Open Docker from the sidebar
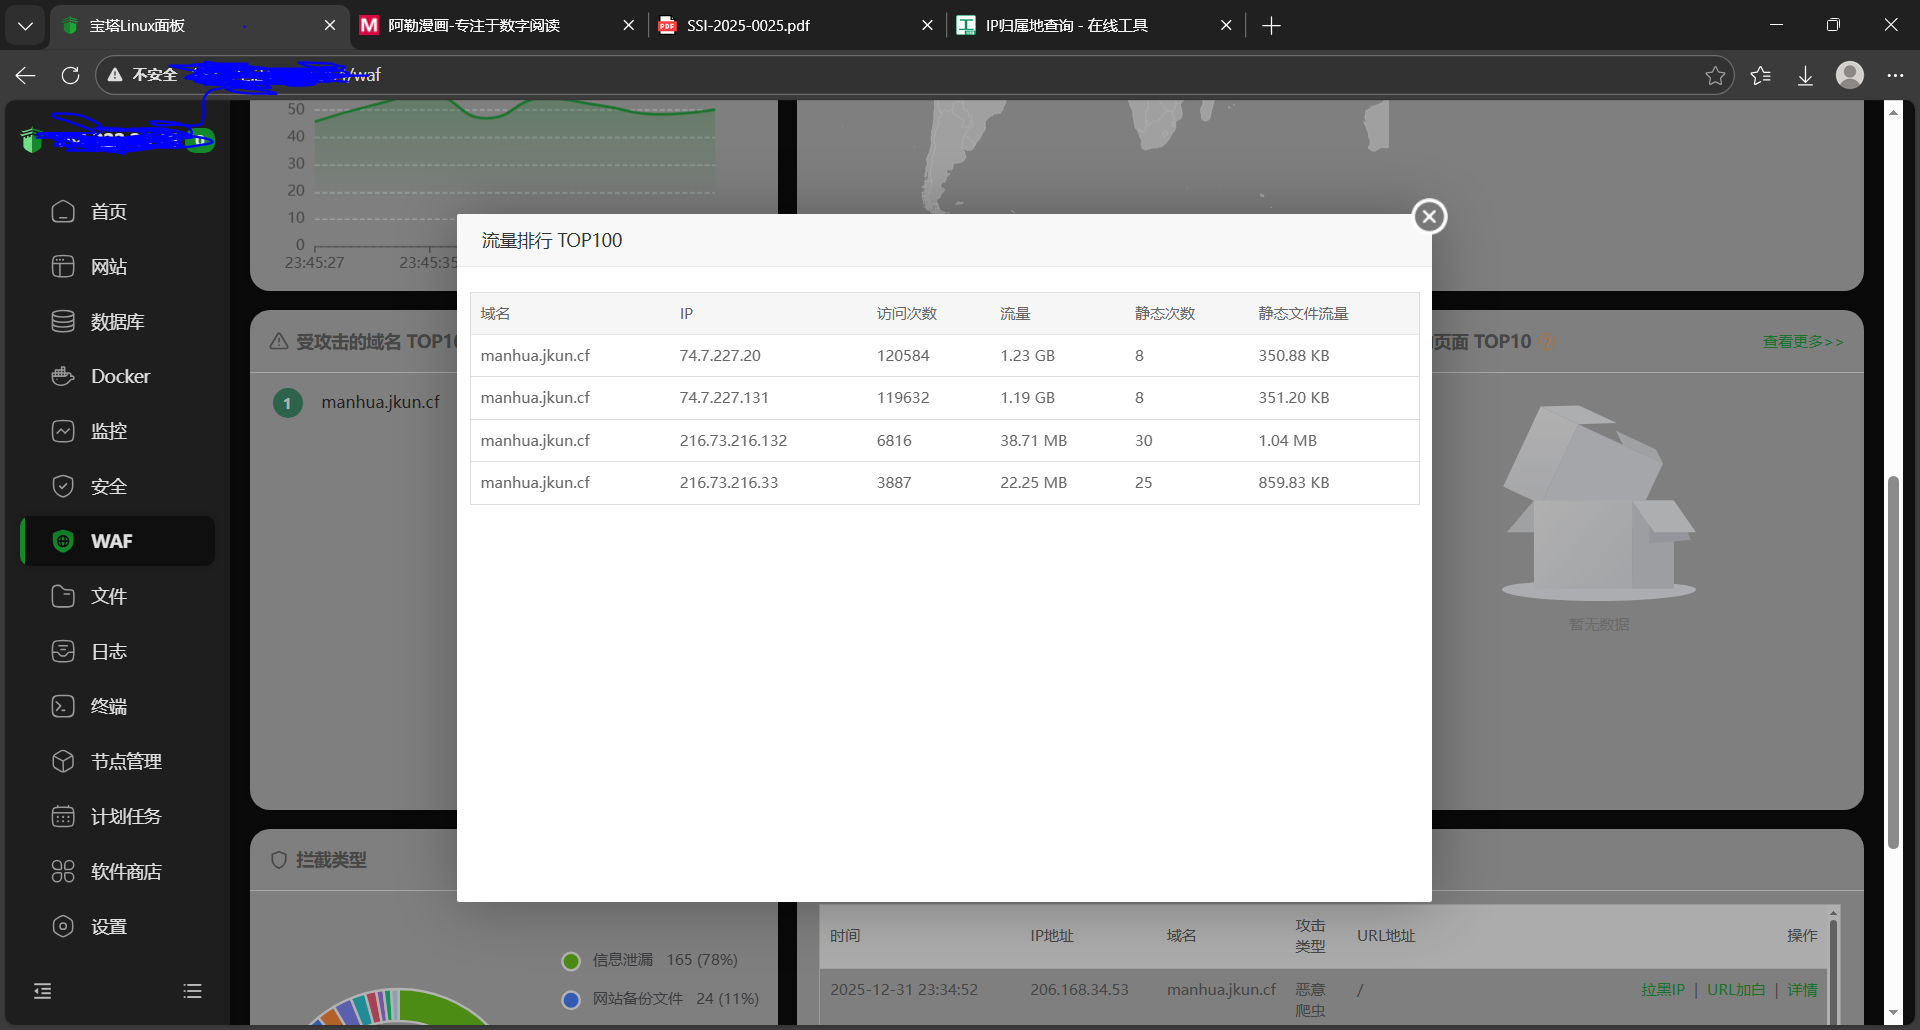This screenshot has width=1920, height=1030. [x=119, y=377]
